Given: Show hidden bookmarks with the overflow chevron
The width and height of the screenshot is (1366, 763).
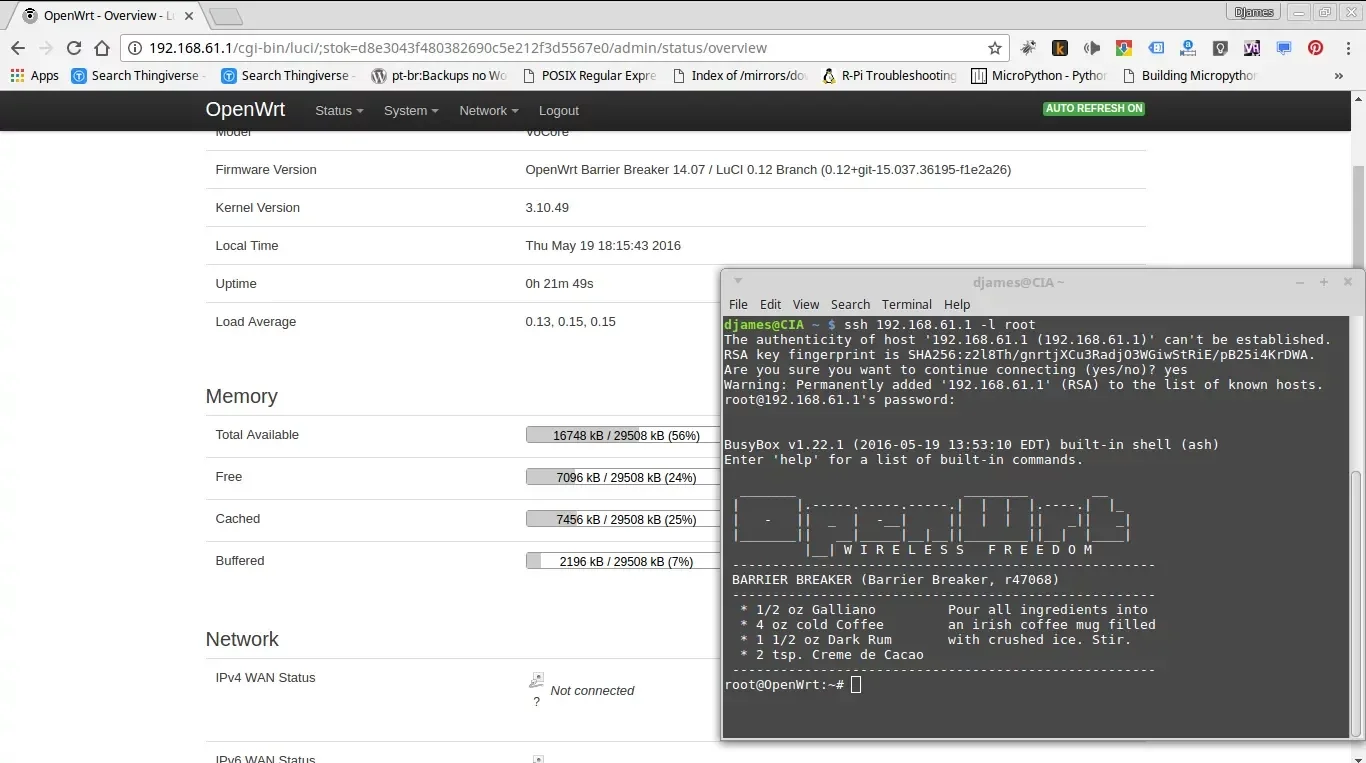Looking at the screenshot, I should pyautogui.click(x=1339, y=76).
